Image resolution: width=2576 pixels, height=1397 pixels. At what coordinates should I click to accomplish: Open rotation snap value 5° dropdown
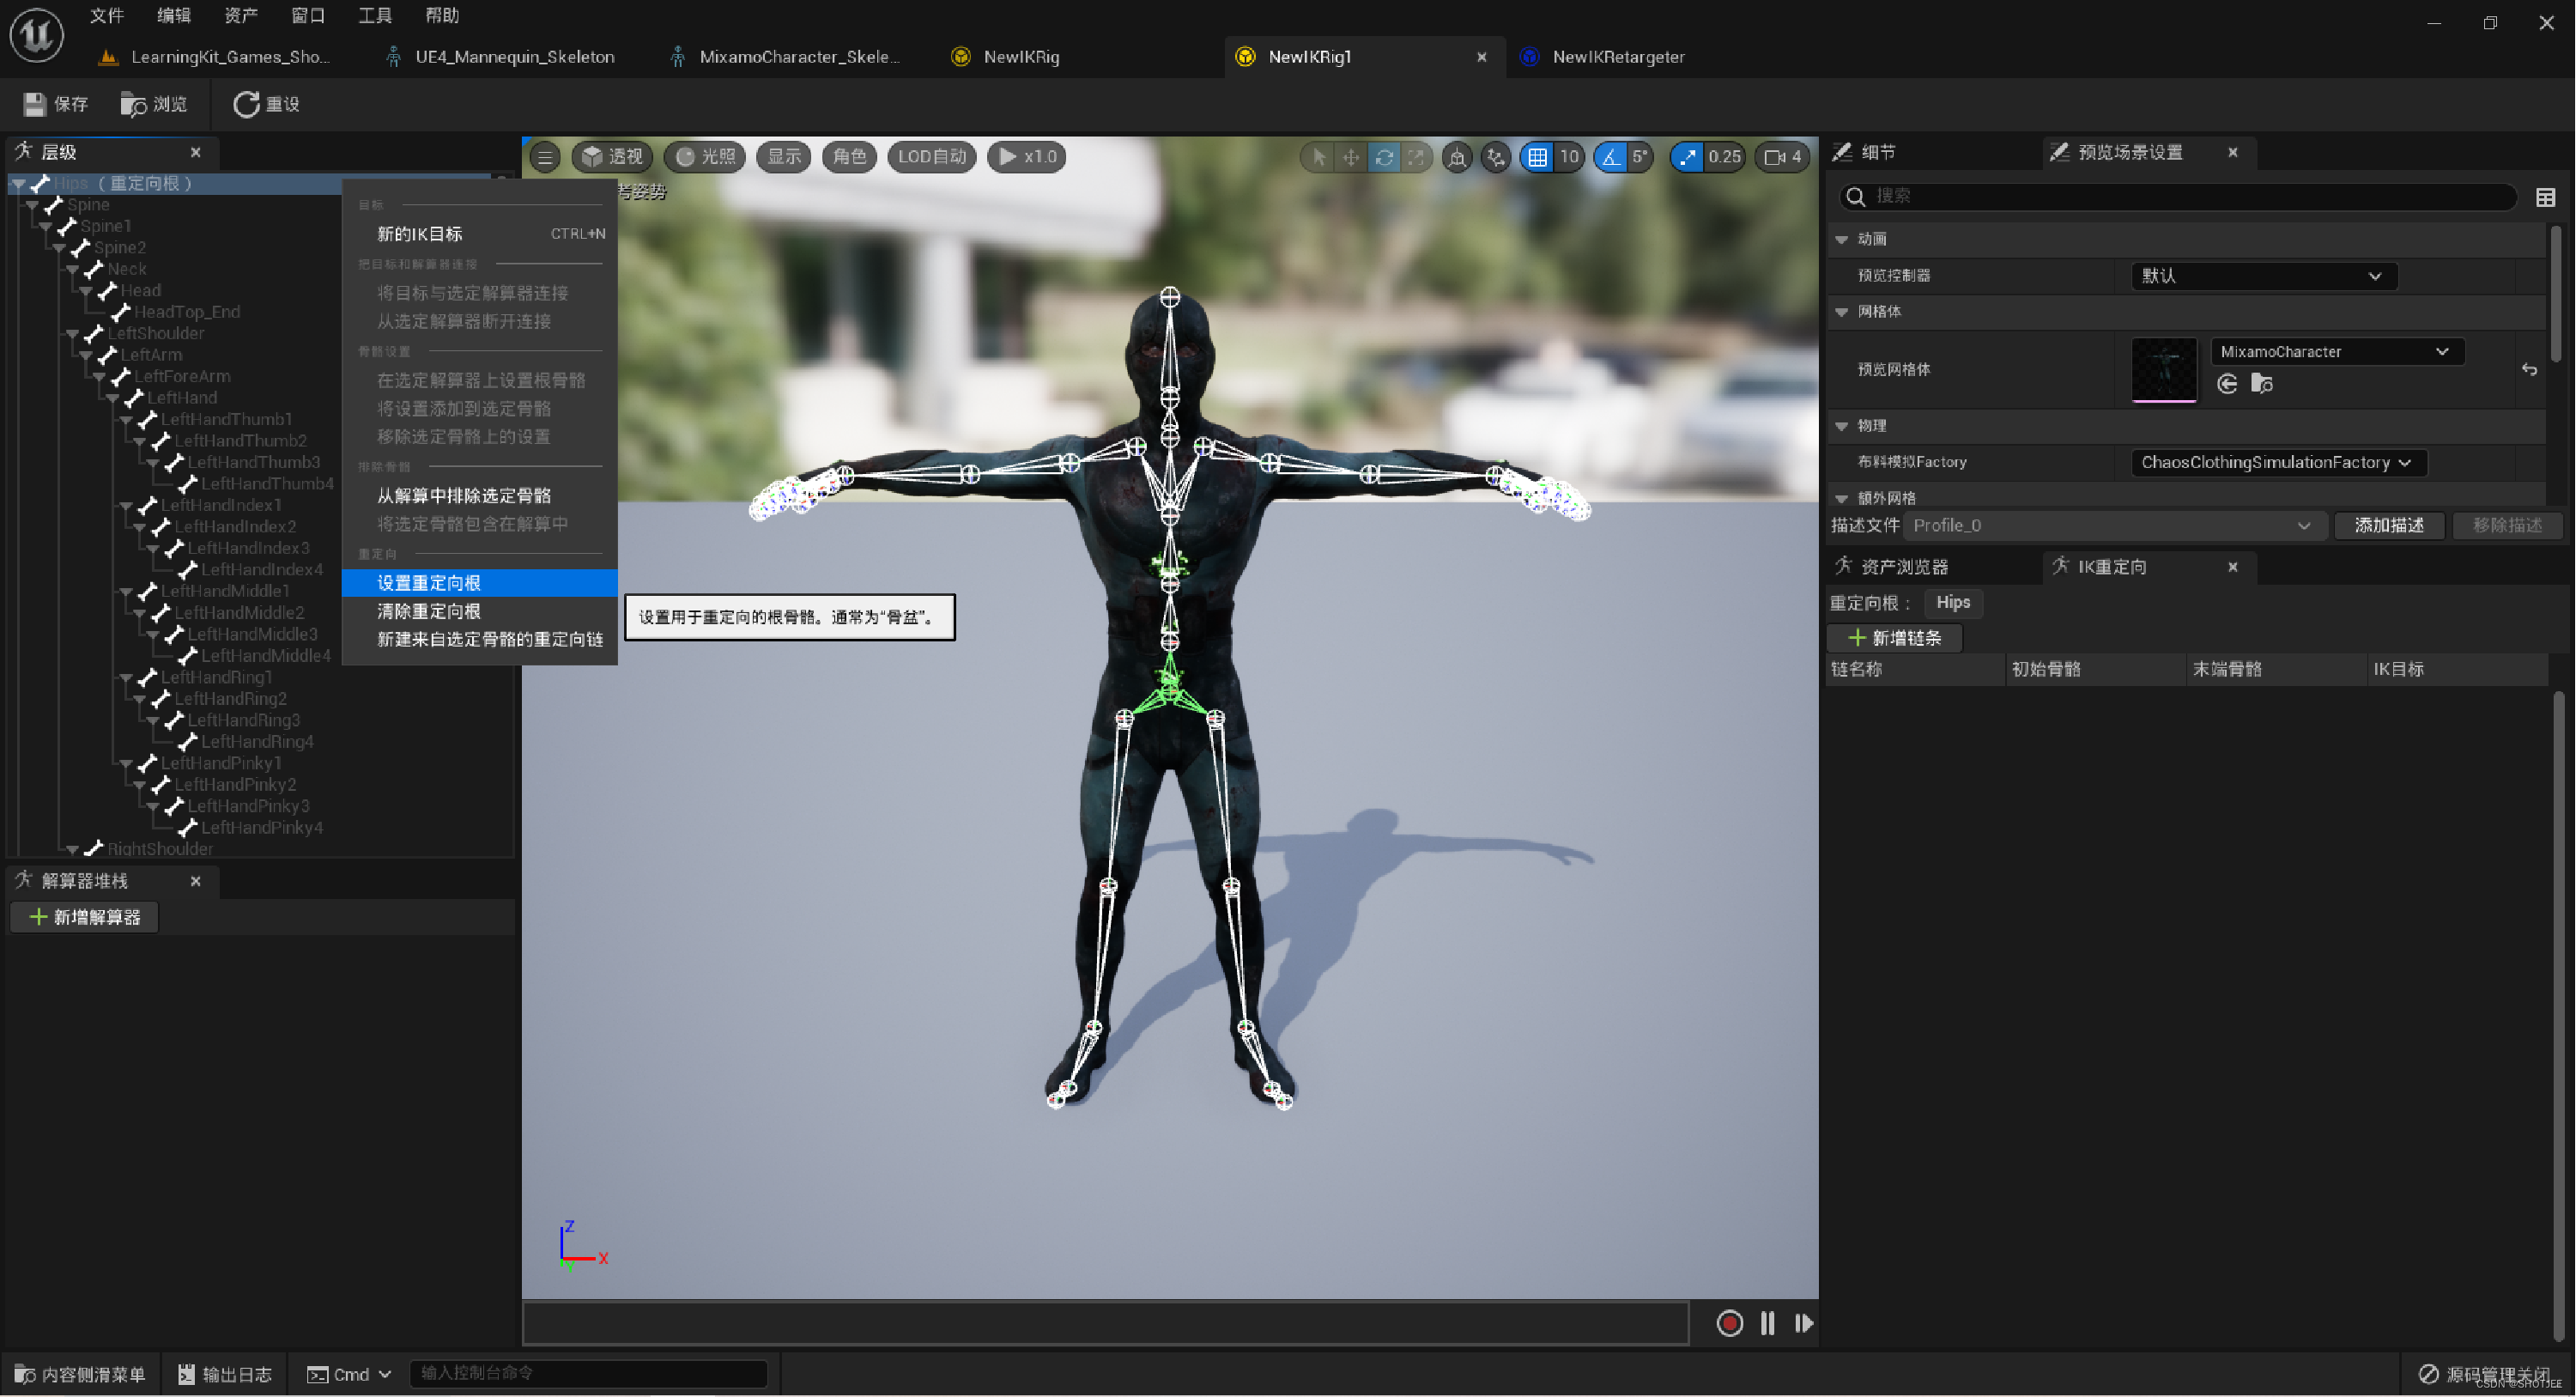click(1640, 157)
